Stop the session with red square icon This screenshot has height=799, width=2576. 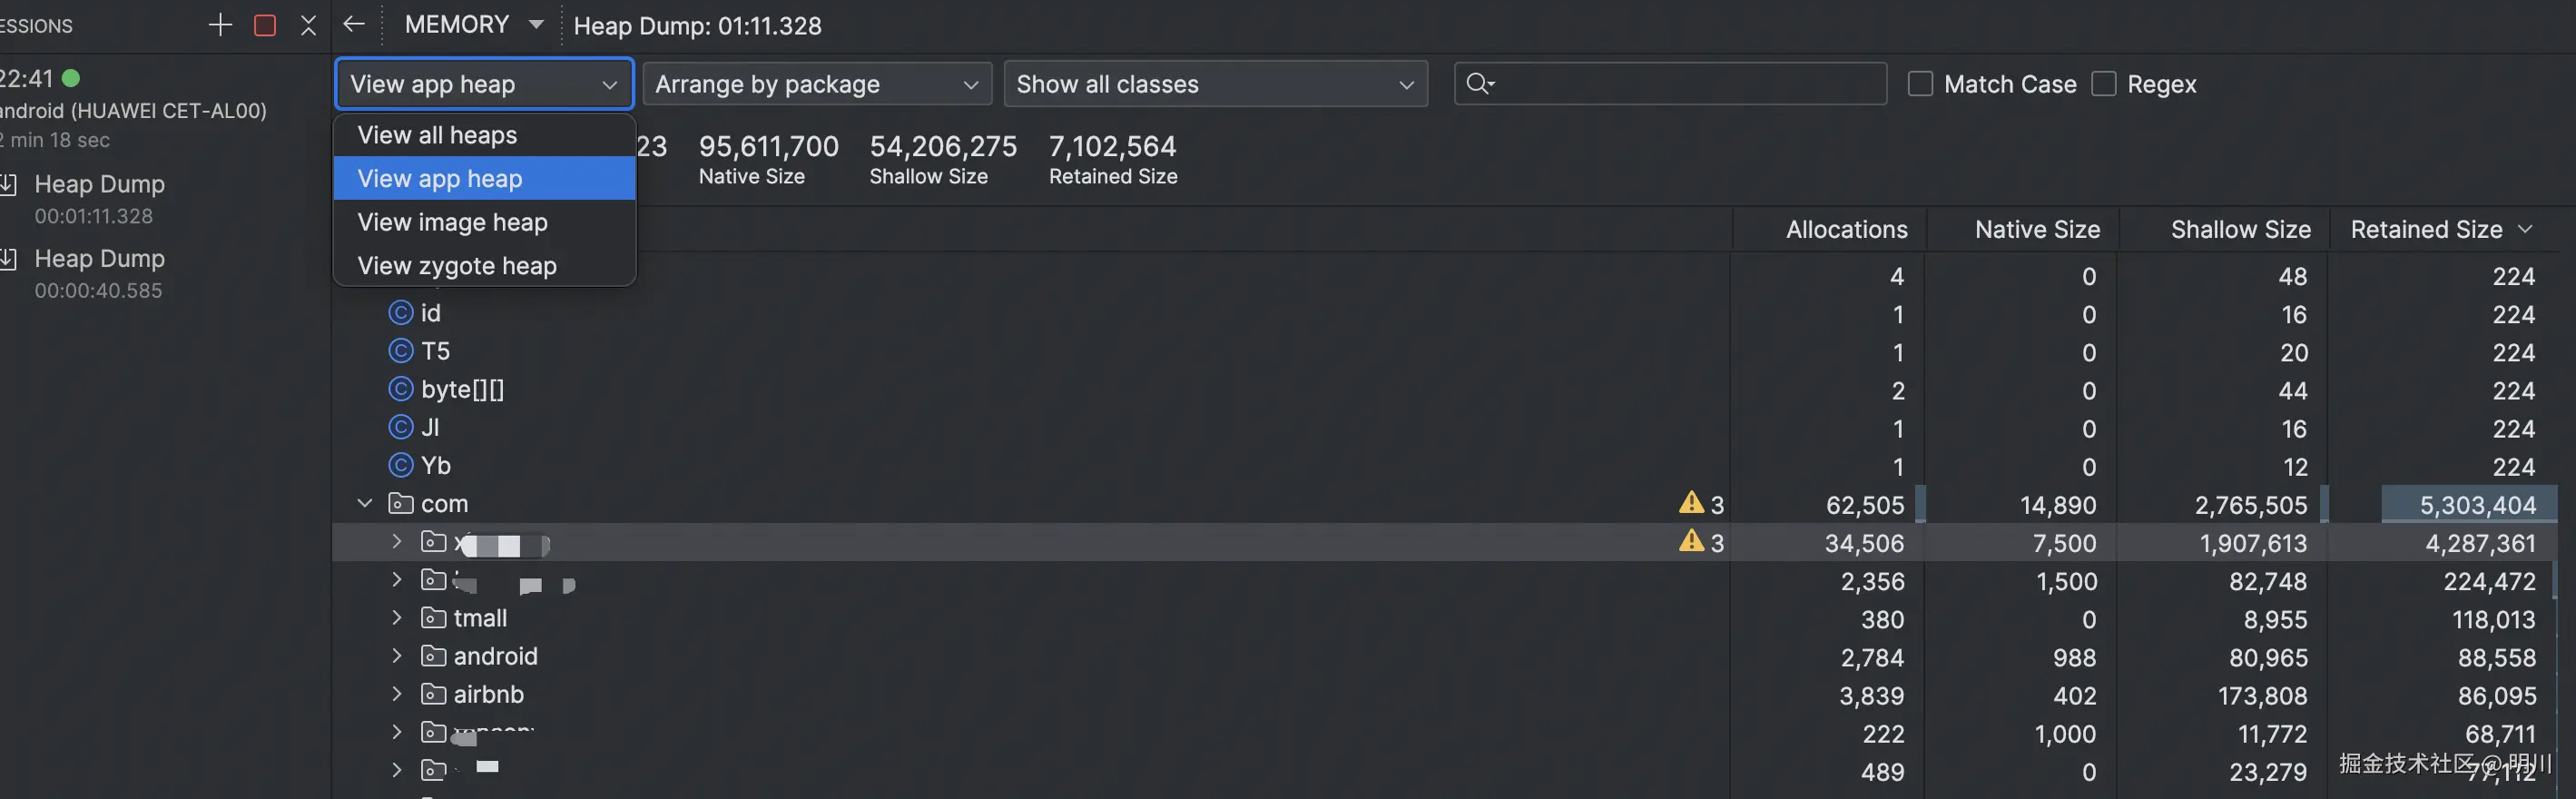click(265, 25)
